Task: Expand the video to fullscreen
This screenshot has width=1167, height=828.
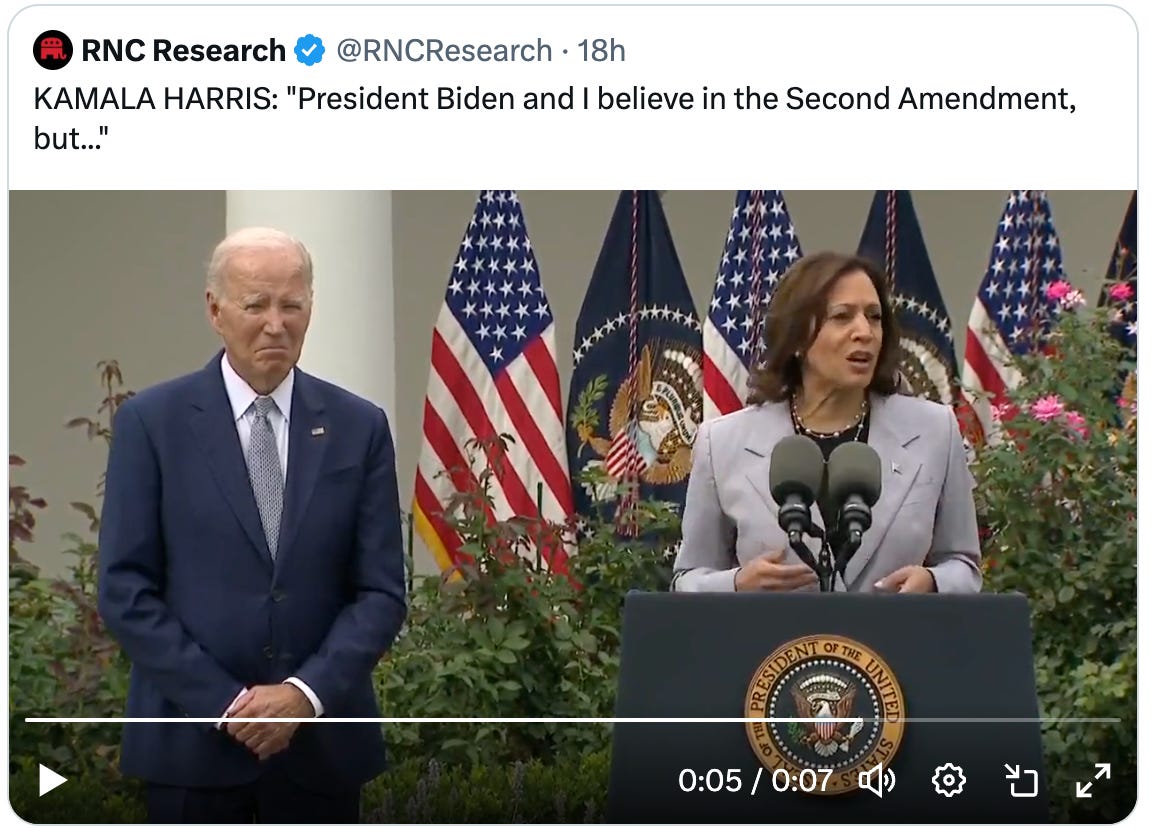Action: pos(1093,780)
